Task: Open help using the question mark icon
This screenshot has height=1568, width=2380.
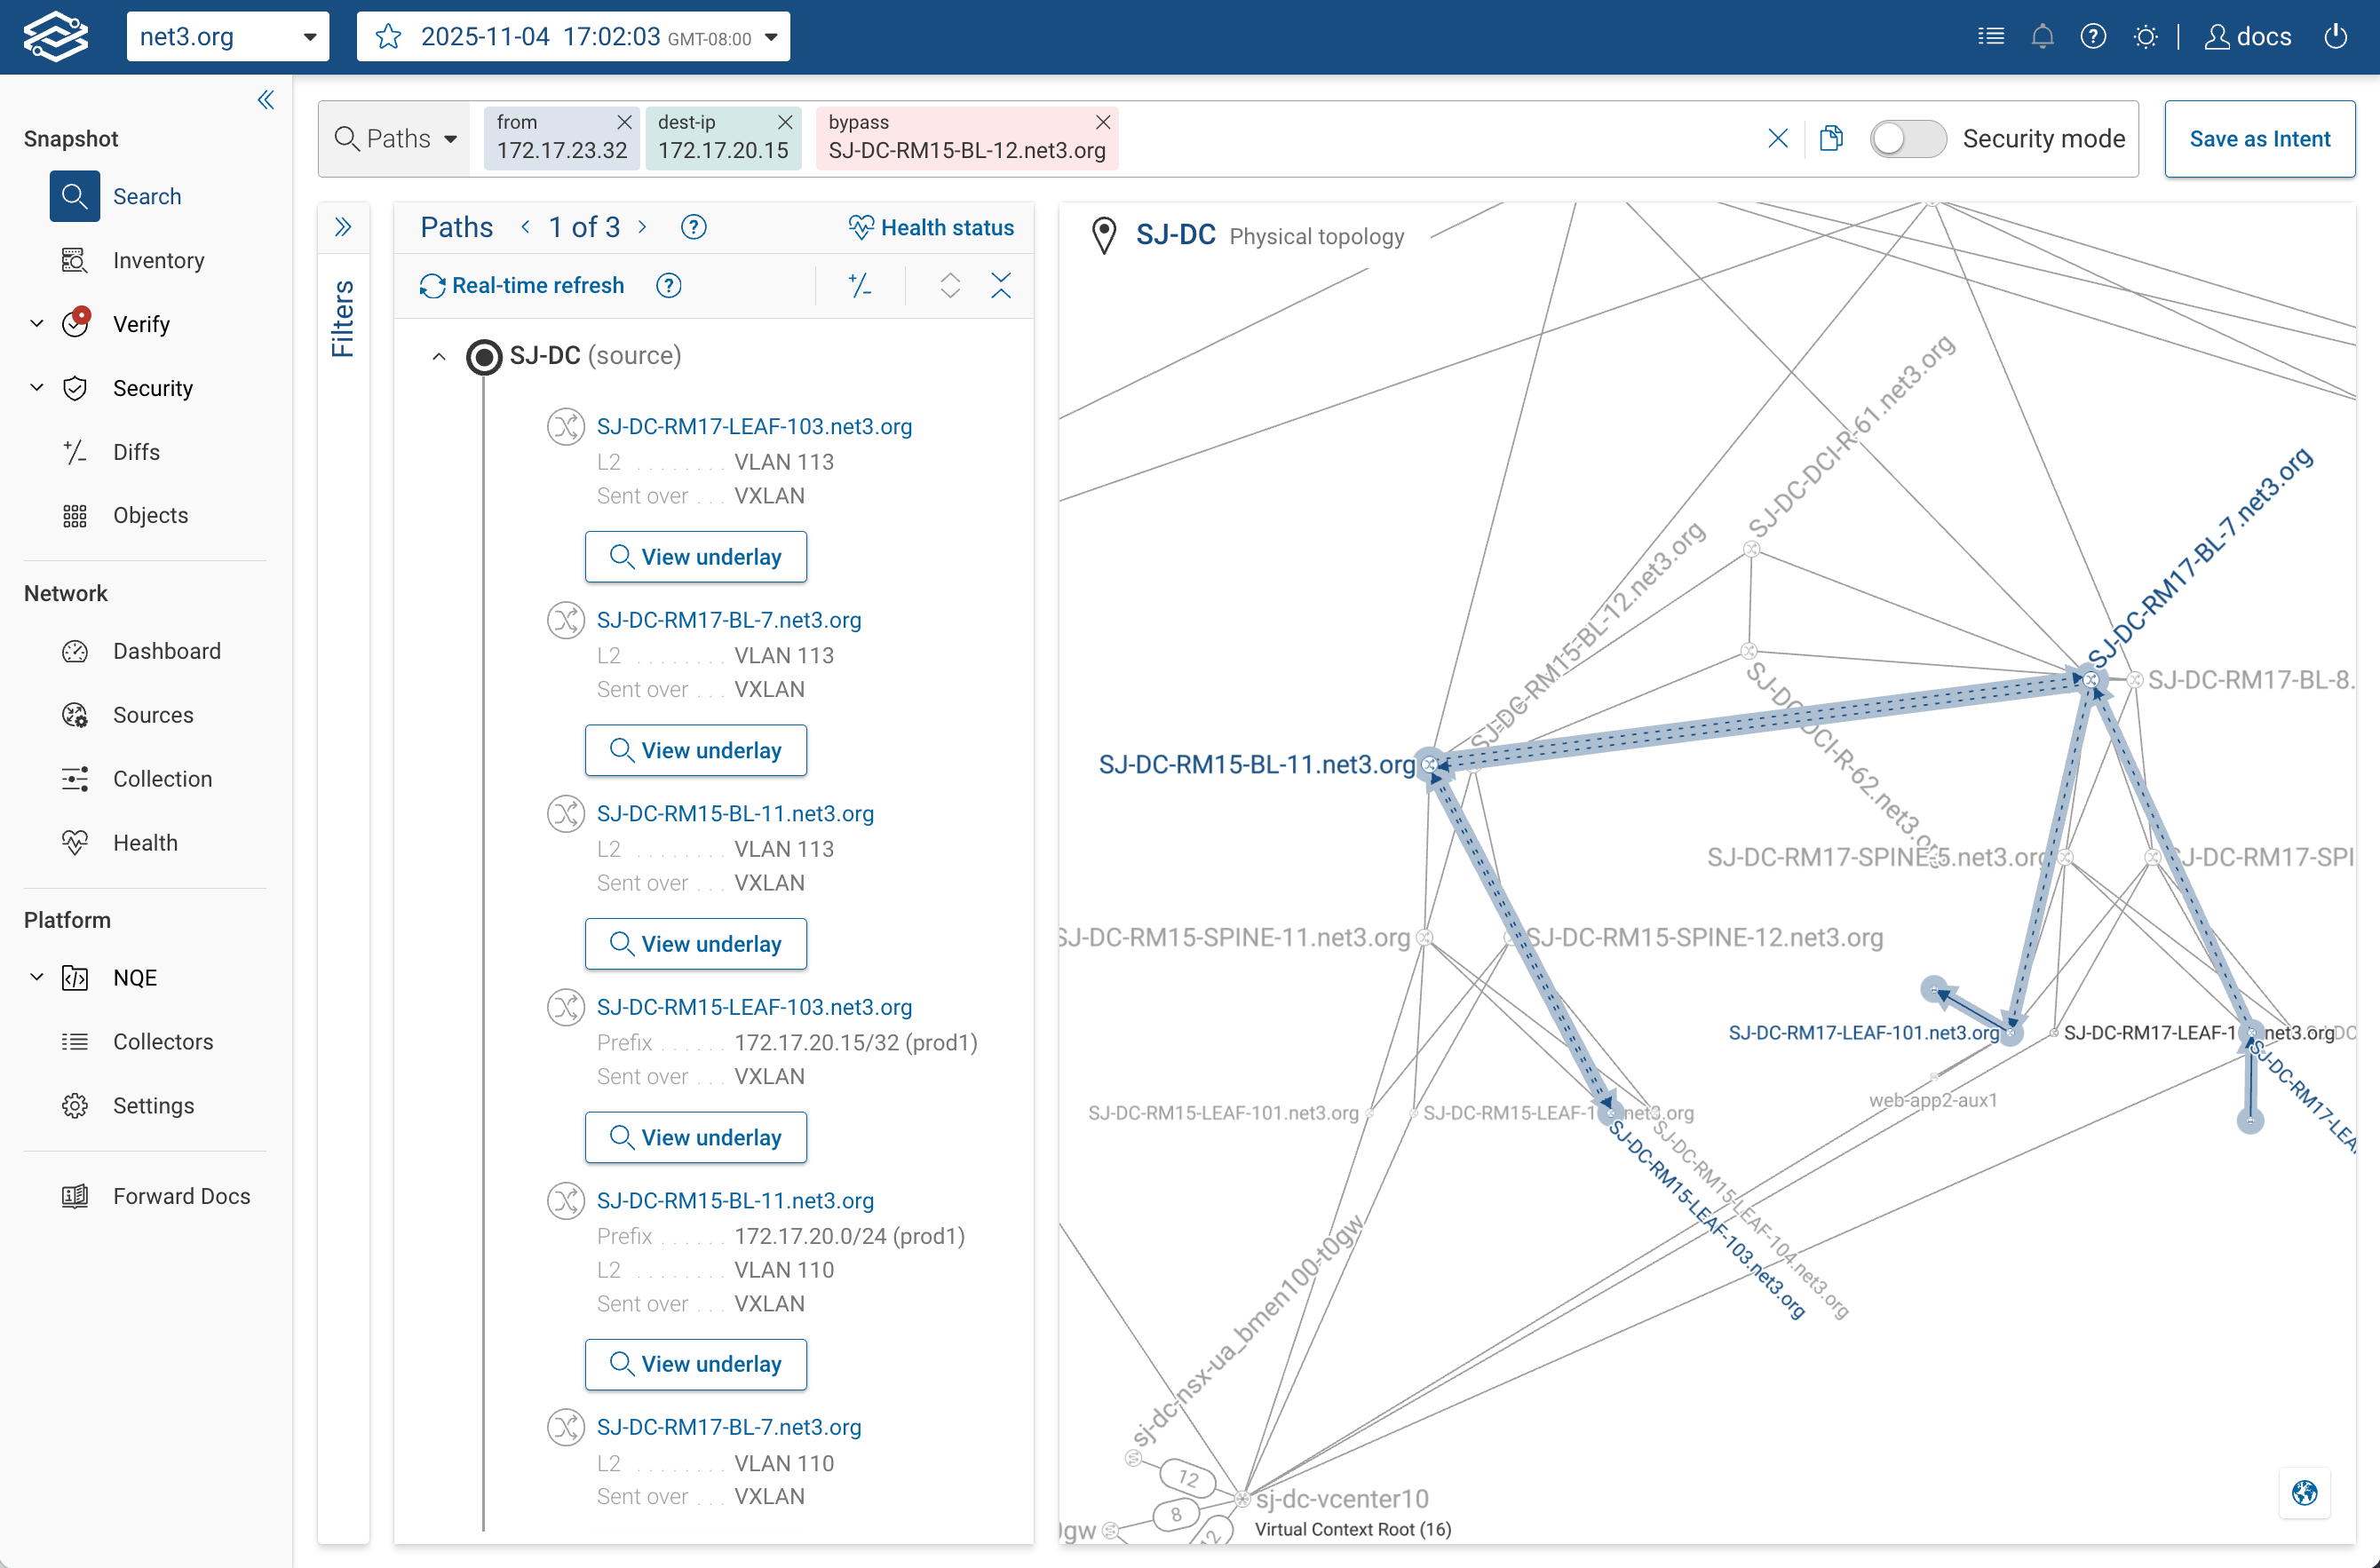Action: (x=2092, y=36)
